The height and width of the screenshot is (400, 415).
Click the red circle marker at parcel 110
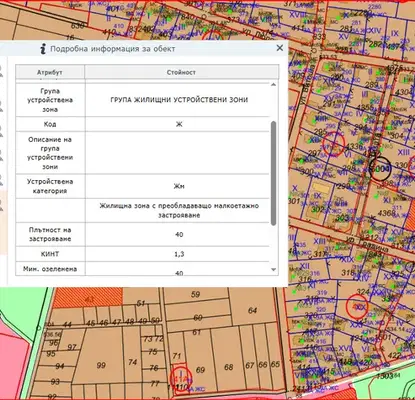181,379
